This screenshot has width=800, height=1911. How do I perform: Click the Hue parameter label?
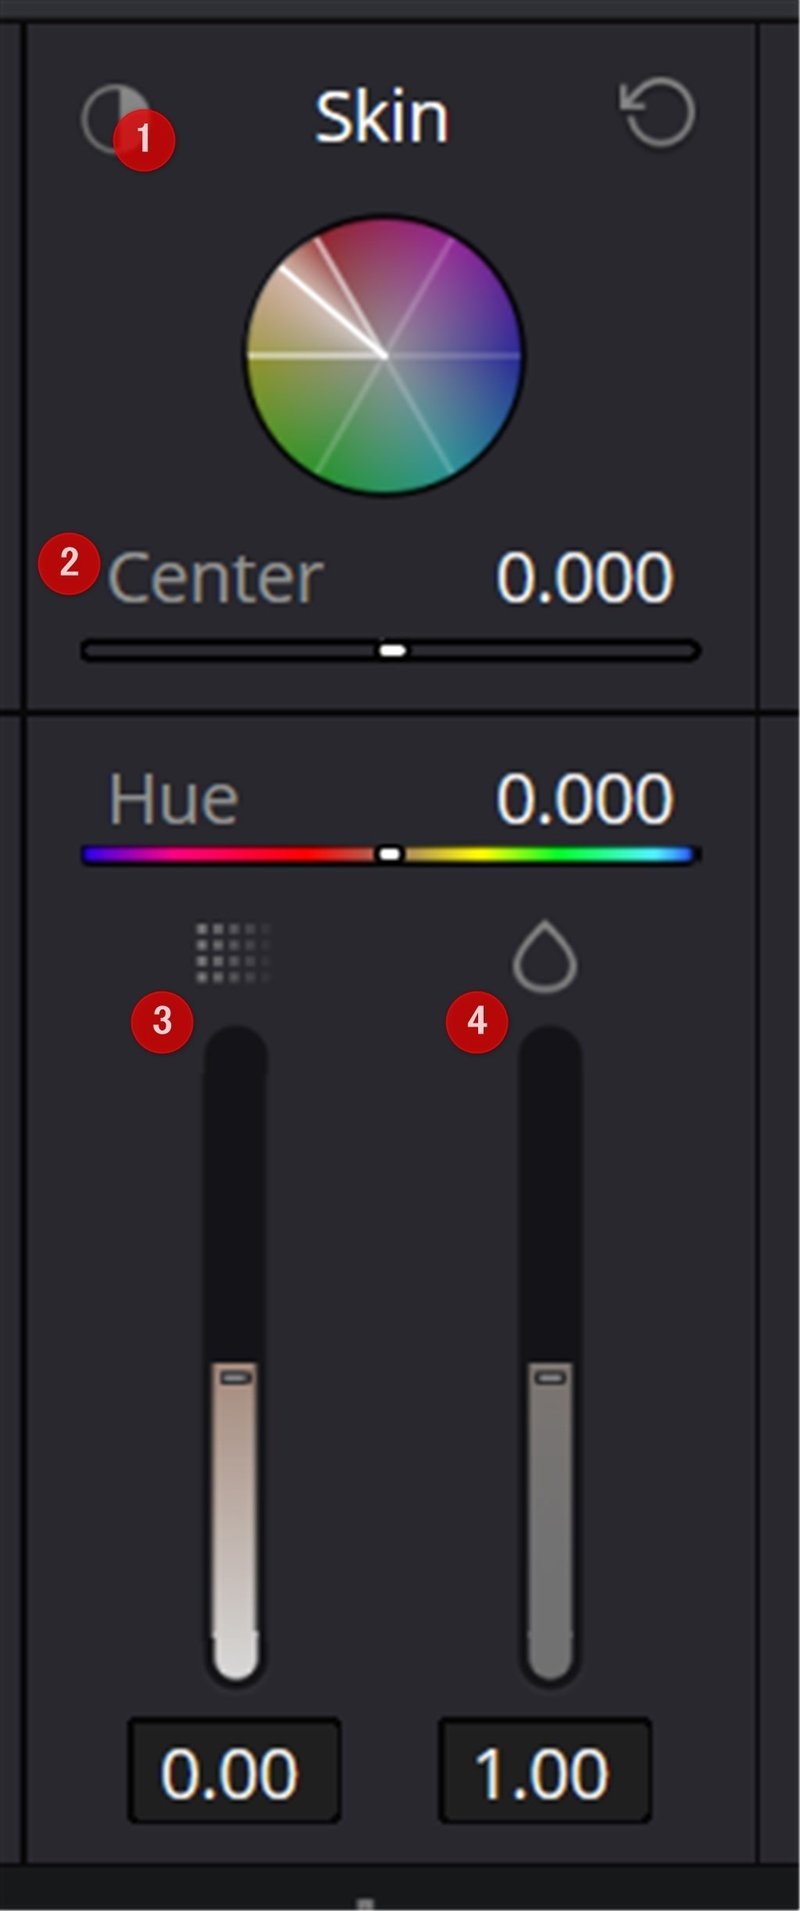click(173, 800)
